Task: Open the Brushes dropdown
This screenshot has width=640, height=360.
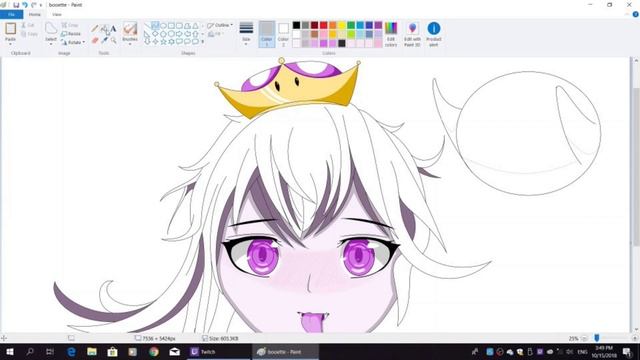Action: coord(130,43)
